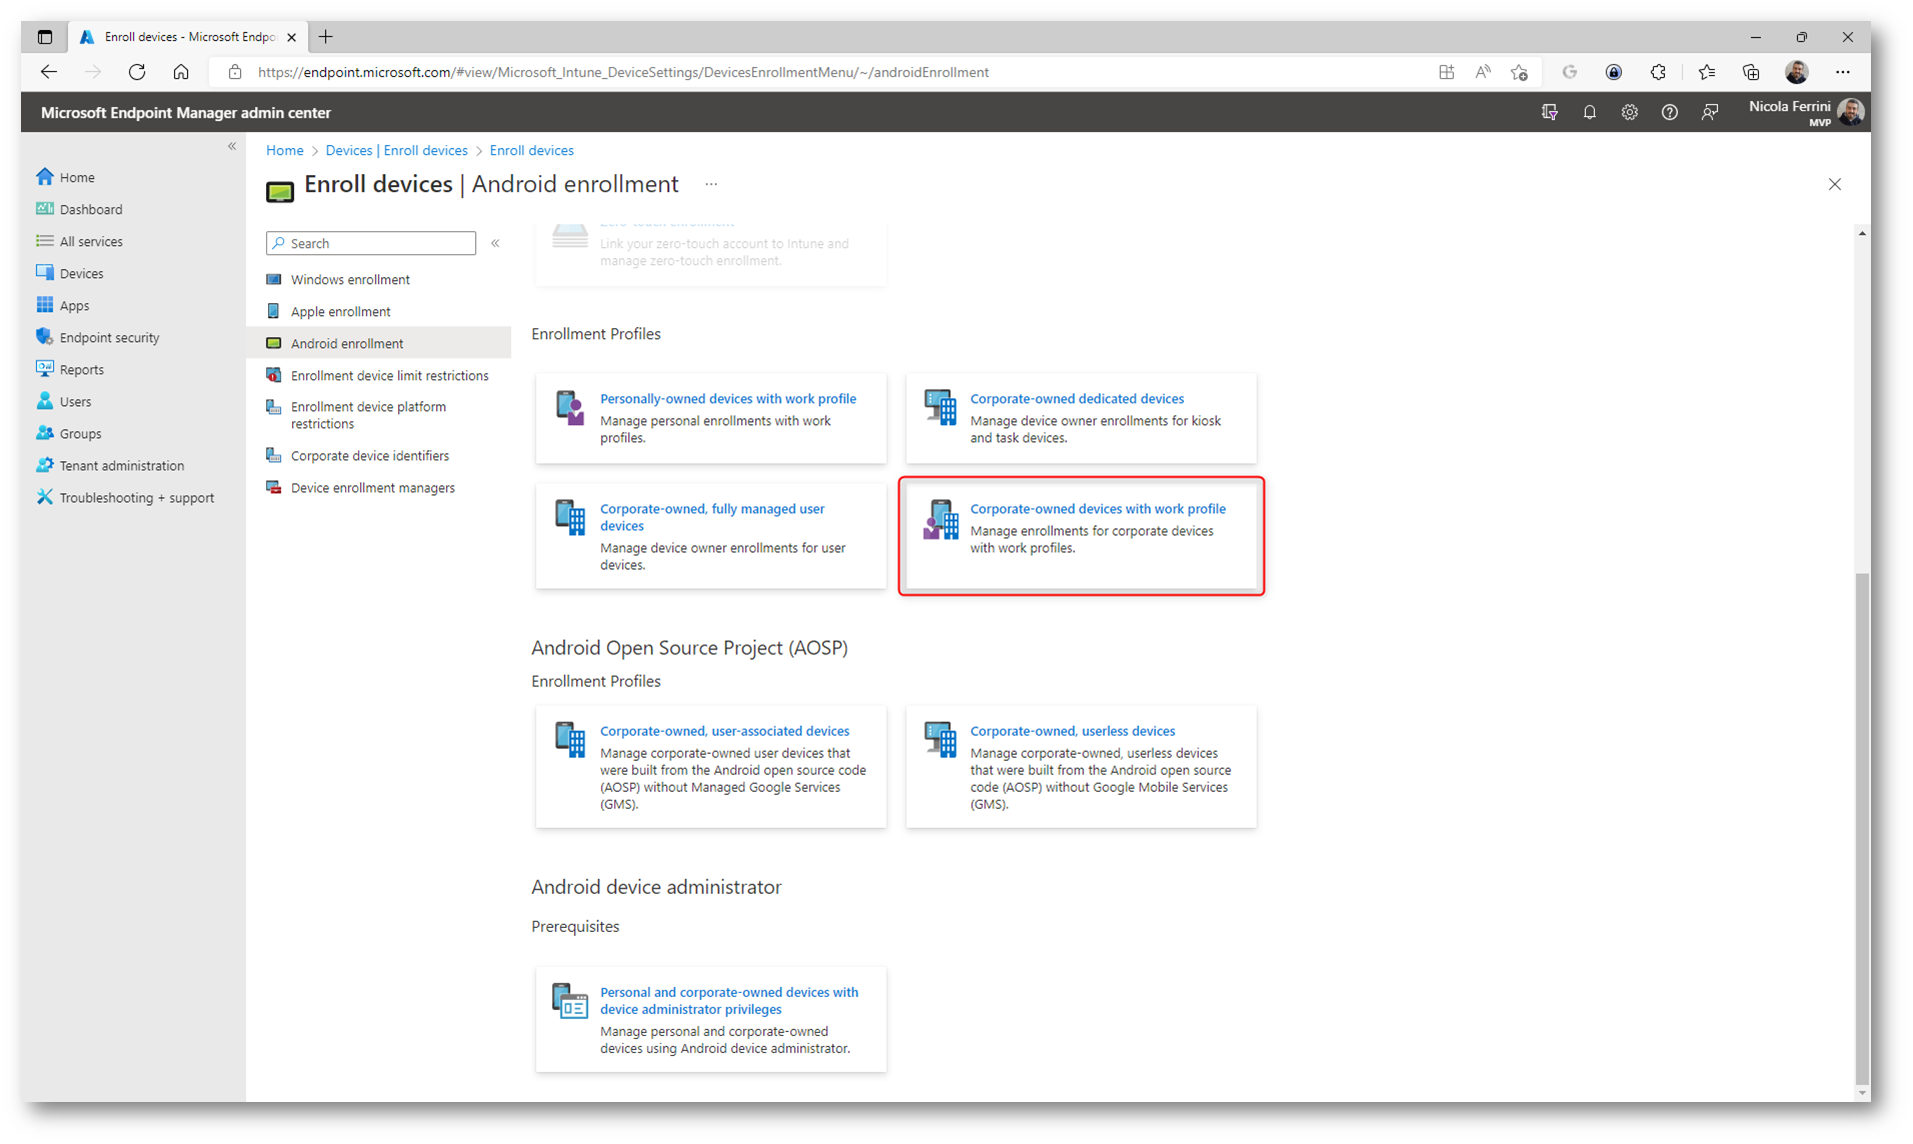Open browser Collections icon
Viewport: 1913px width, 1144px height.
pos(1750,72)
